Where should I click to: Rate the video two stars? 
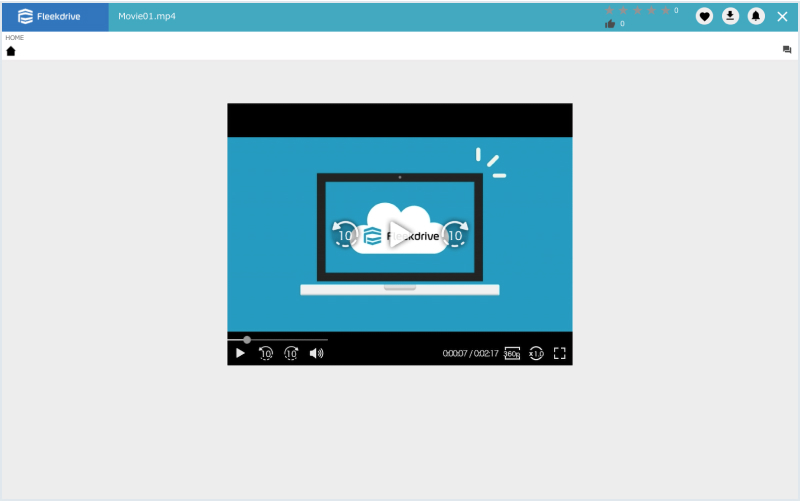pos(623,10)
